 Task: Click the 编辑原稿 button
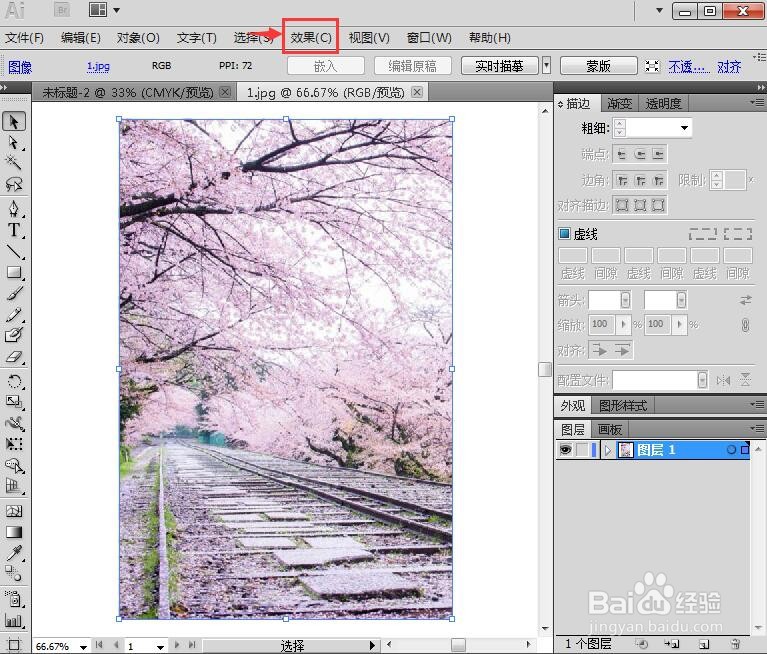(413, 66)
